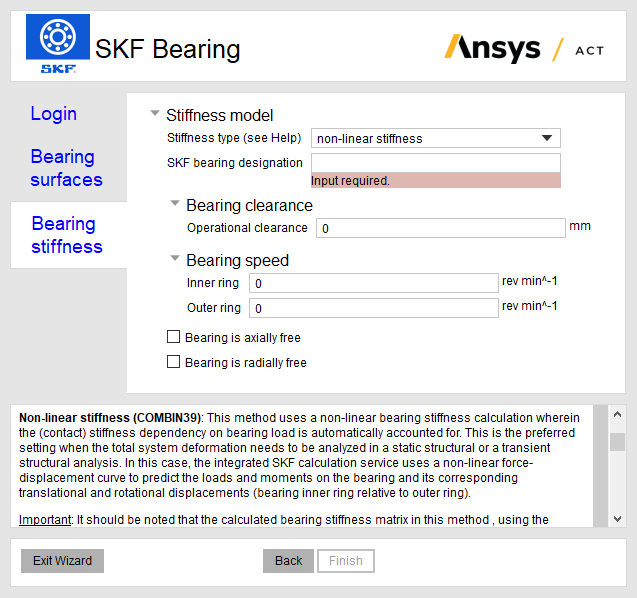The width and height of the screenshot is (637, 598).
Task: Open the Login step
Action: coord(54,114)
